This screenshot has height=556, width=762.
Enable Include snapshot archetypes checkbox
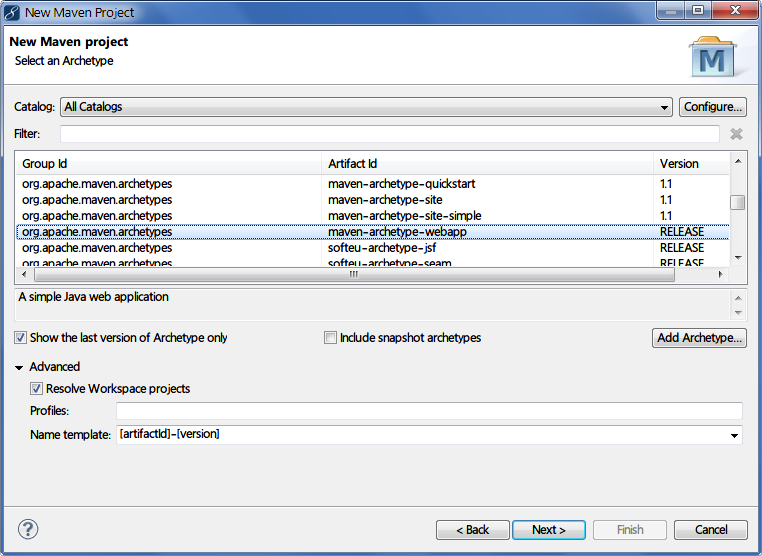click(x=330, y=338)
